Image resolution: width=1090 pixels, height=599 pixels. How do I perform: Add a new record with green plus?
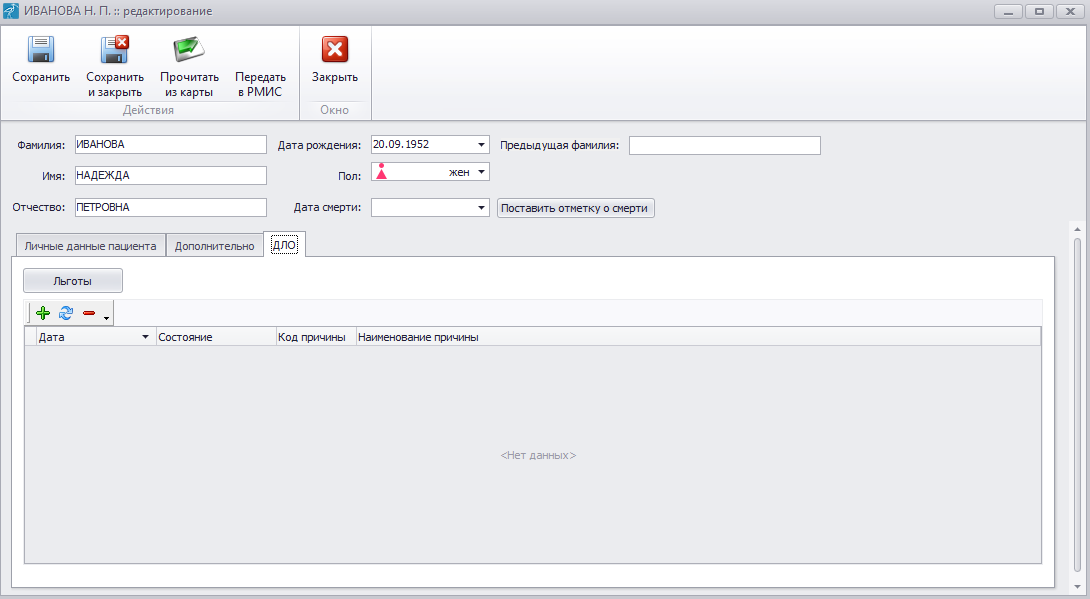click(42, 314)
